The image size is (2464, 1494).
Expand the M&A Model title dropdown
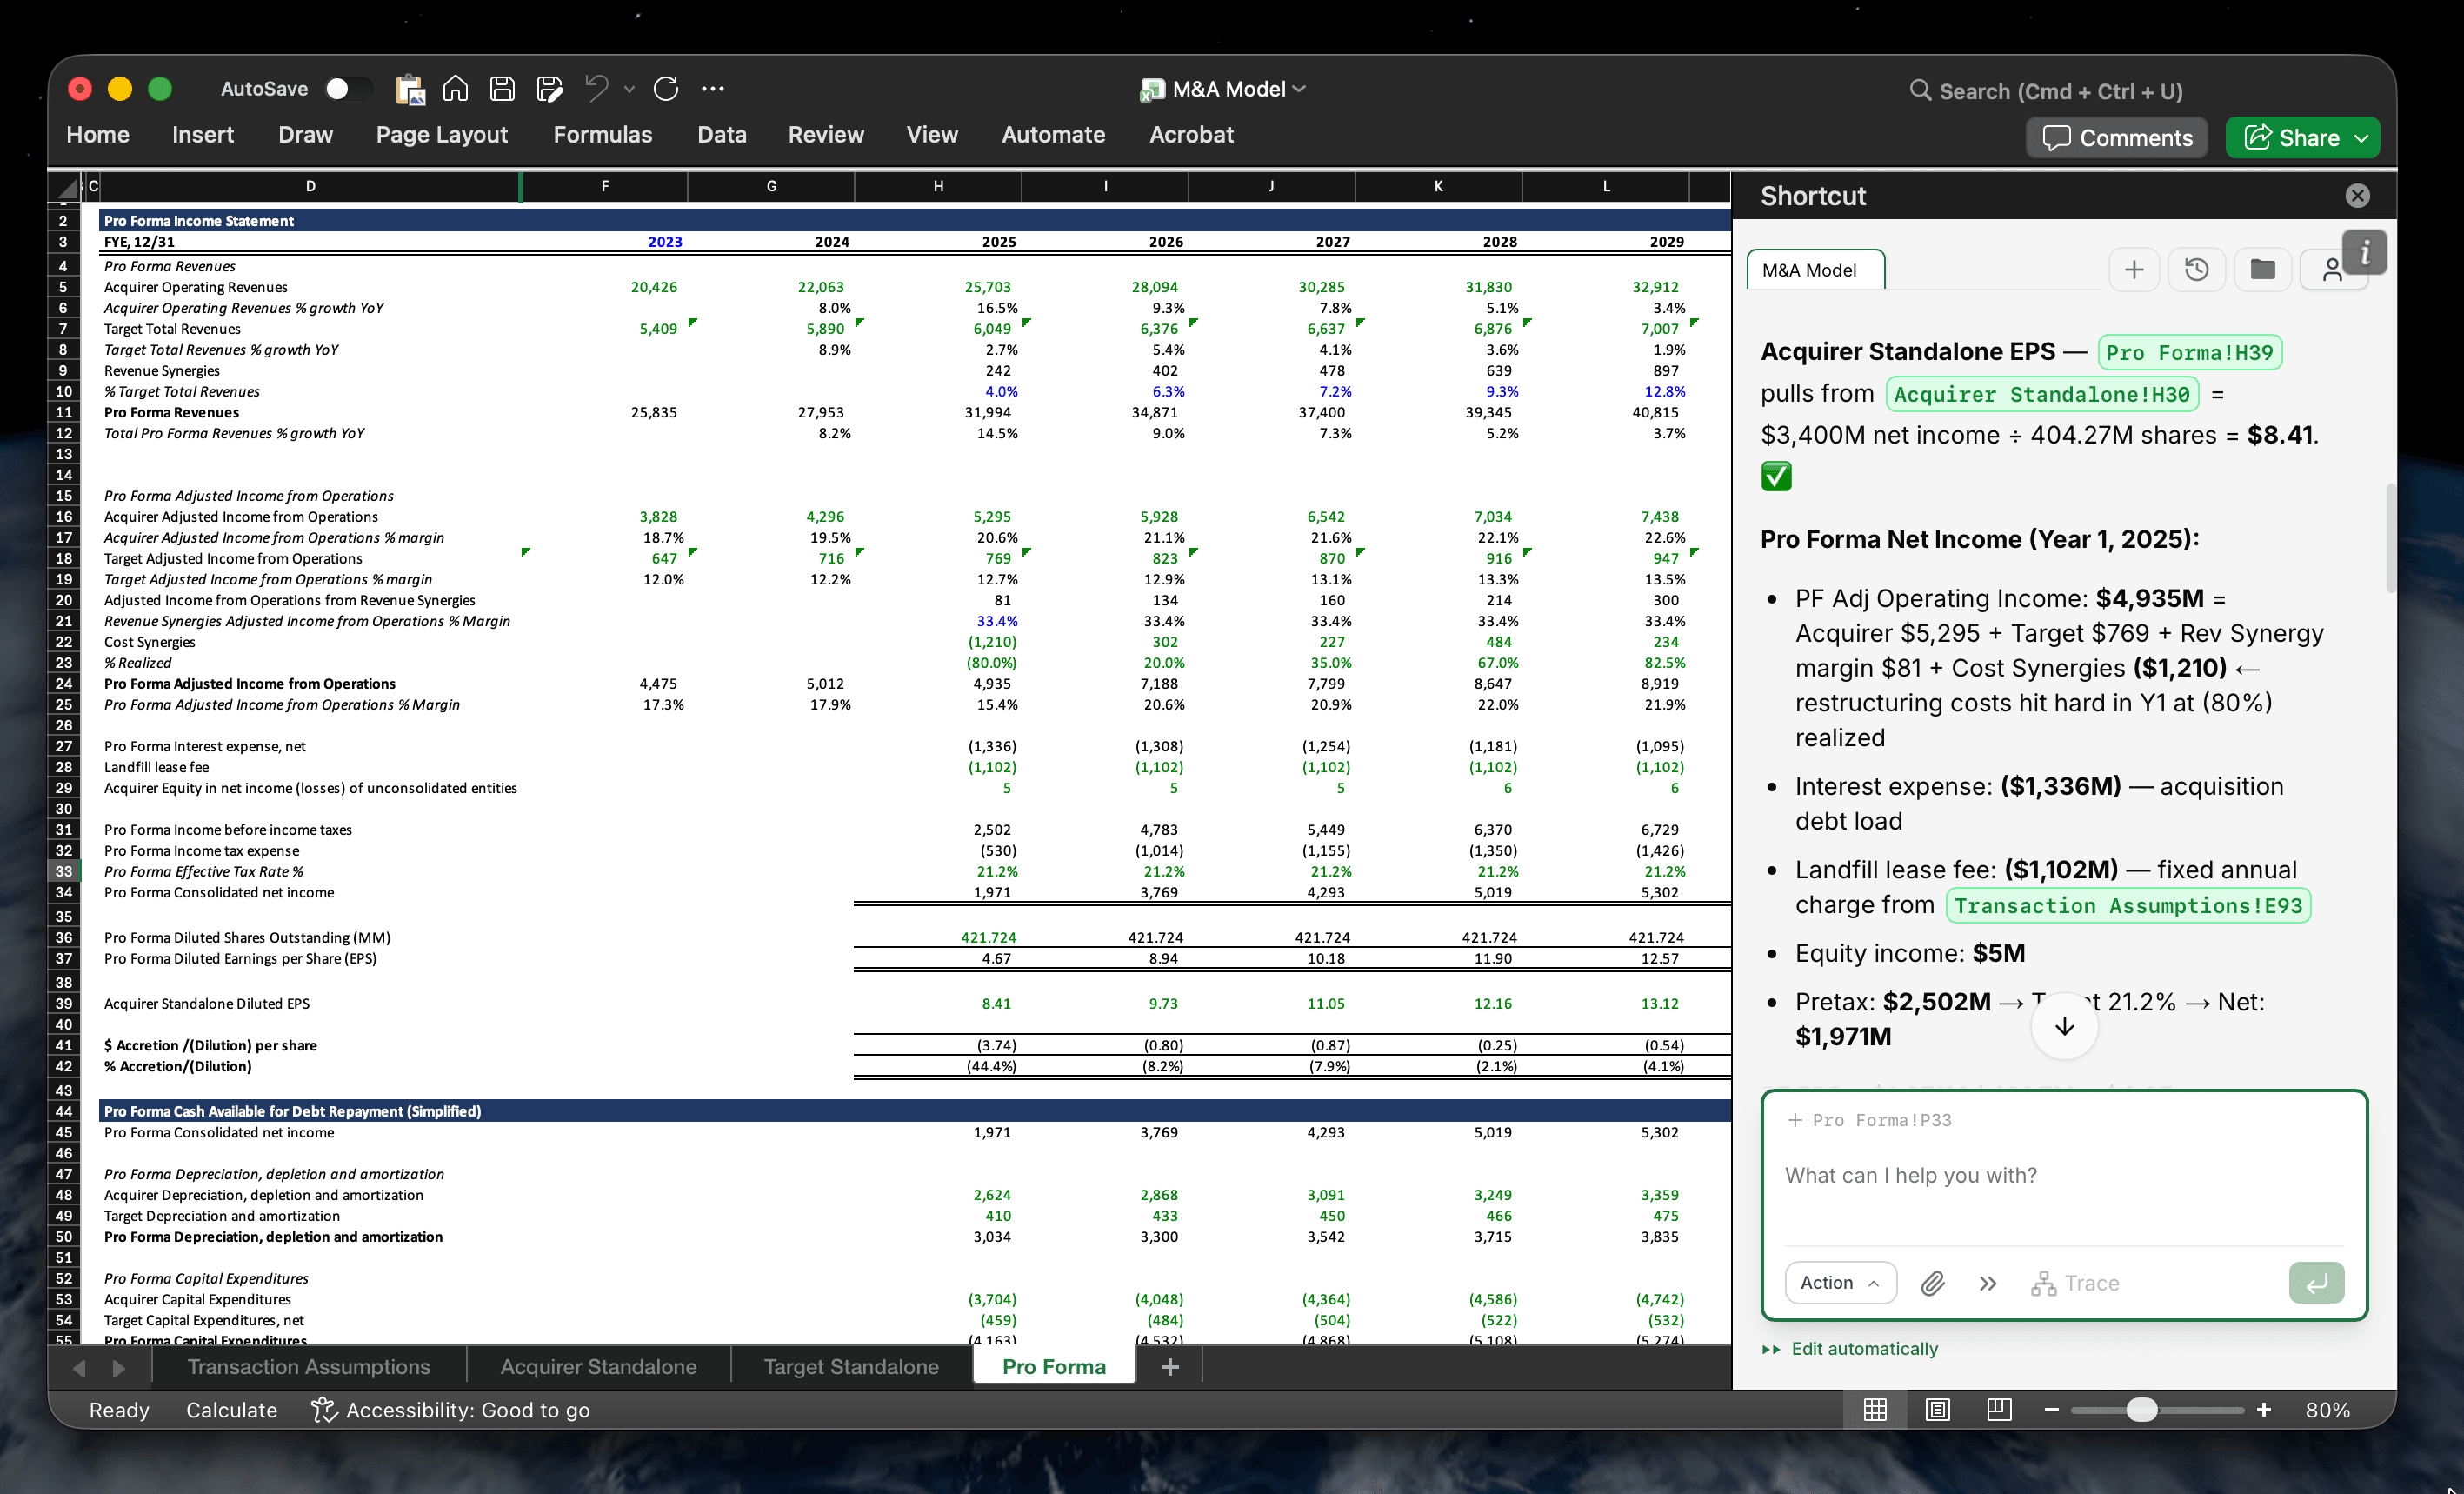pos(1299,89)
